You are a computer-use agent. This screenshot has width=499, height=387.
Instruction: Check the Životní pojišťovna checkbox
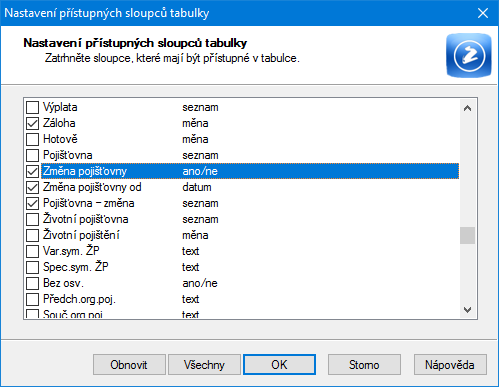click(32, 220)
